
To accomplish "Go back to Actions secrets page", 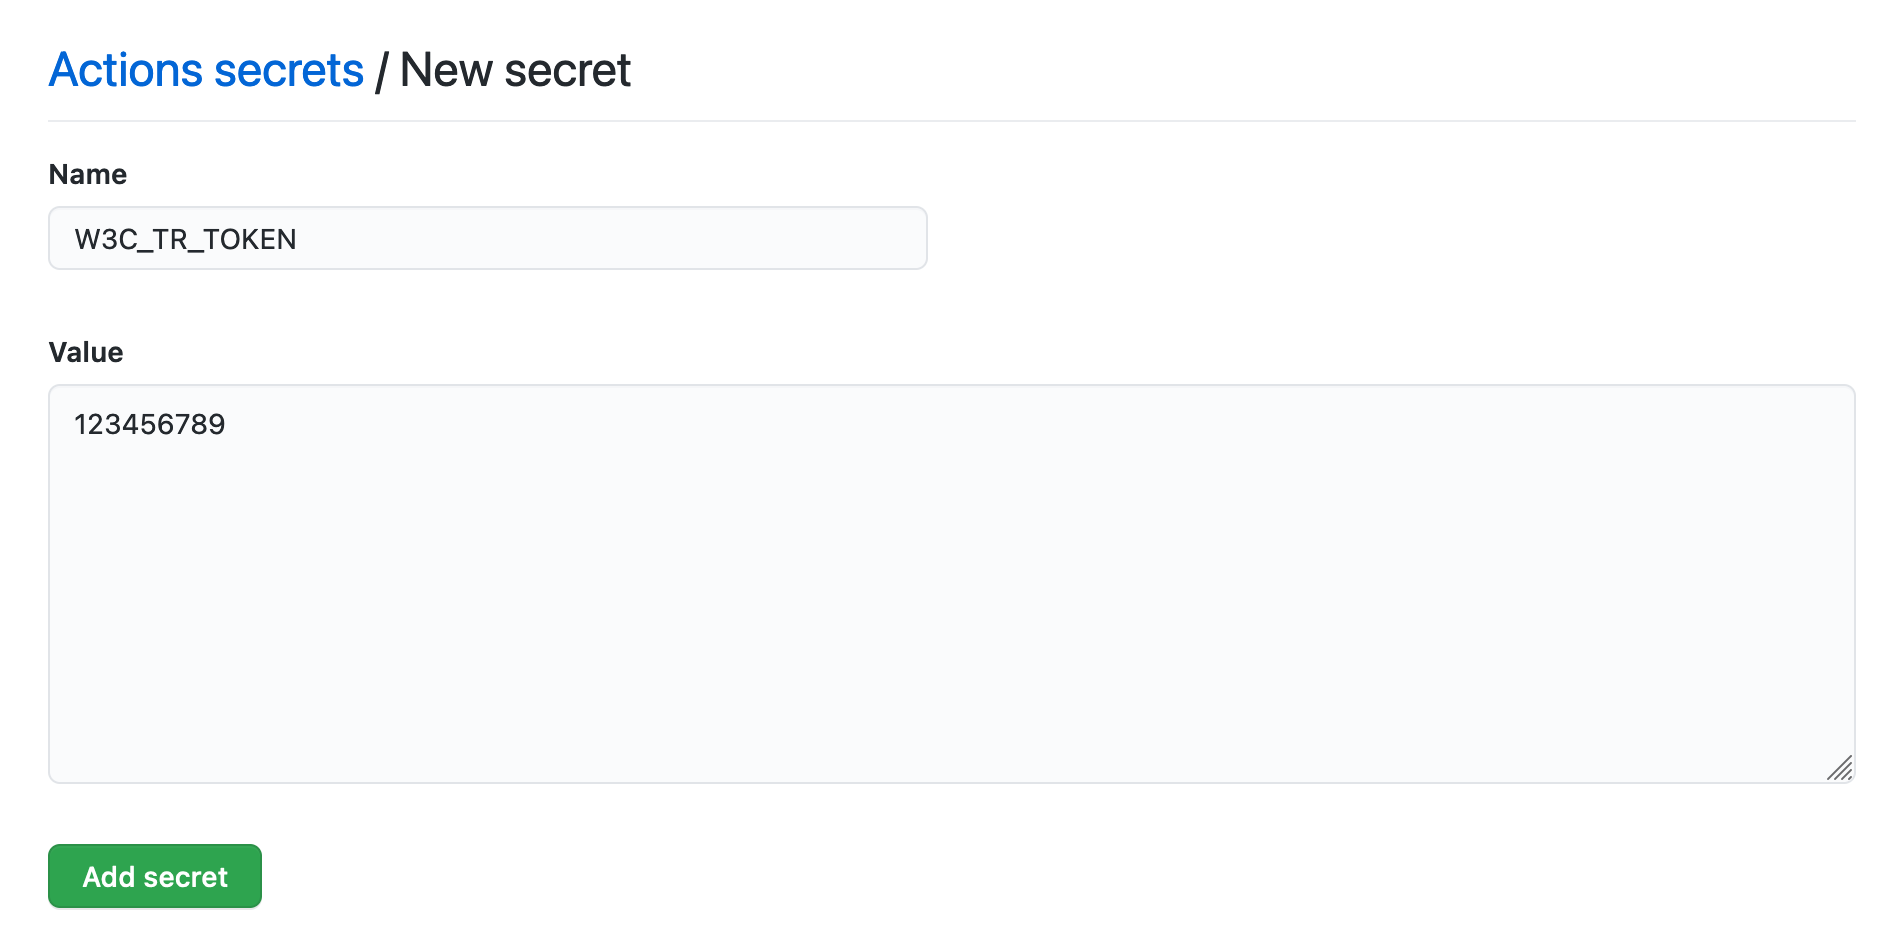I will (206, 71).
